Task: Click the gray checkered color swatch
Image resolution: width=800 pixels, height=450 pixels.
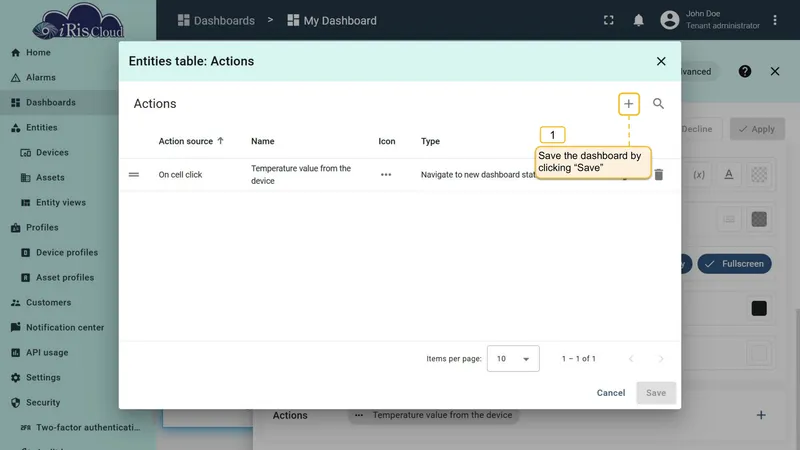Action: (759, 219)
